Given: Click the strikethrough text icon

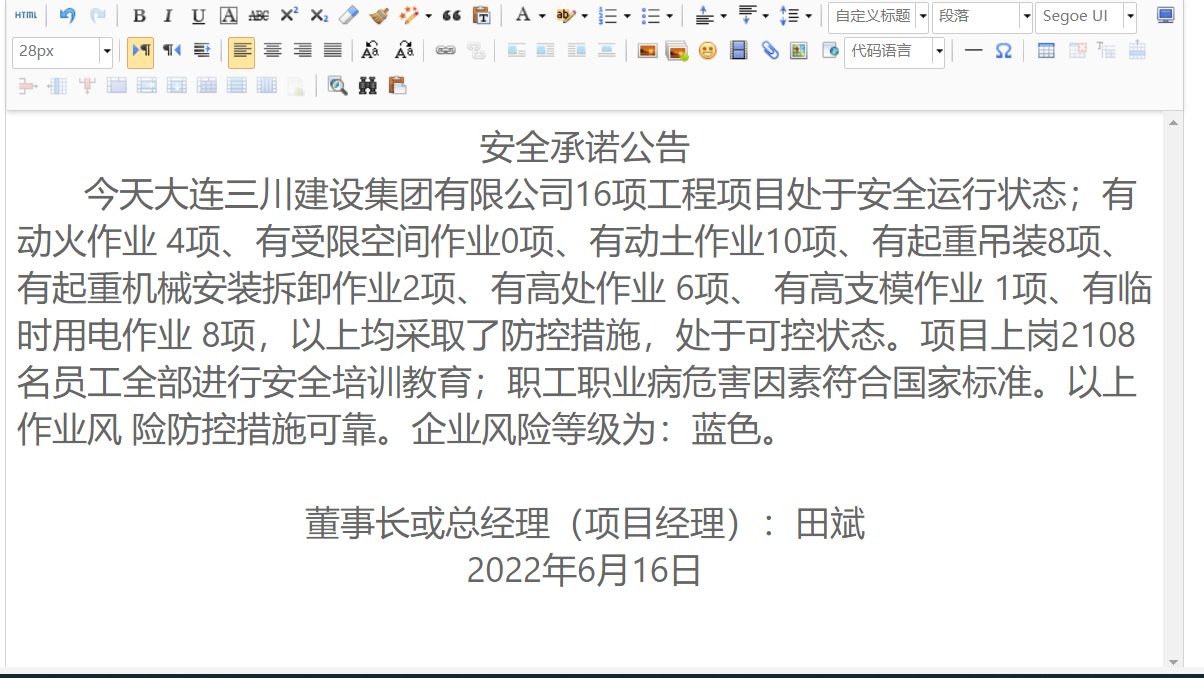Looking at the screenshot, I should click(258, 16).
